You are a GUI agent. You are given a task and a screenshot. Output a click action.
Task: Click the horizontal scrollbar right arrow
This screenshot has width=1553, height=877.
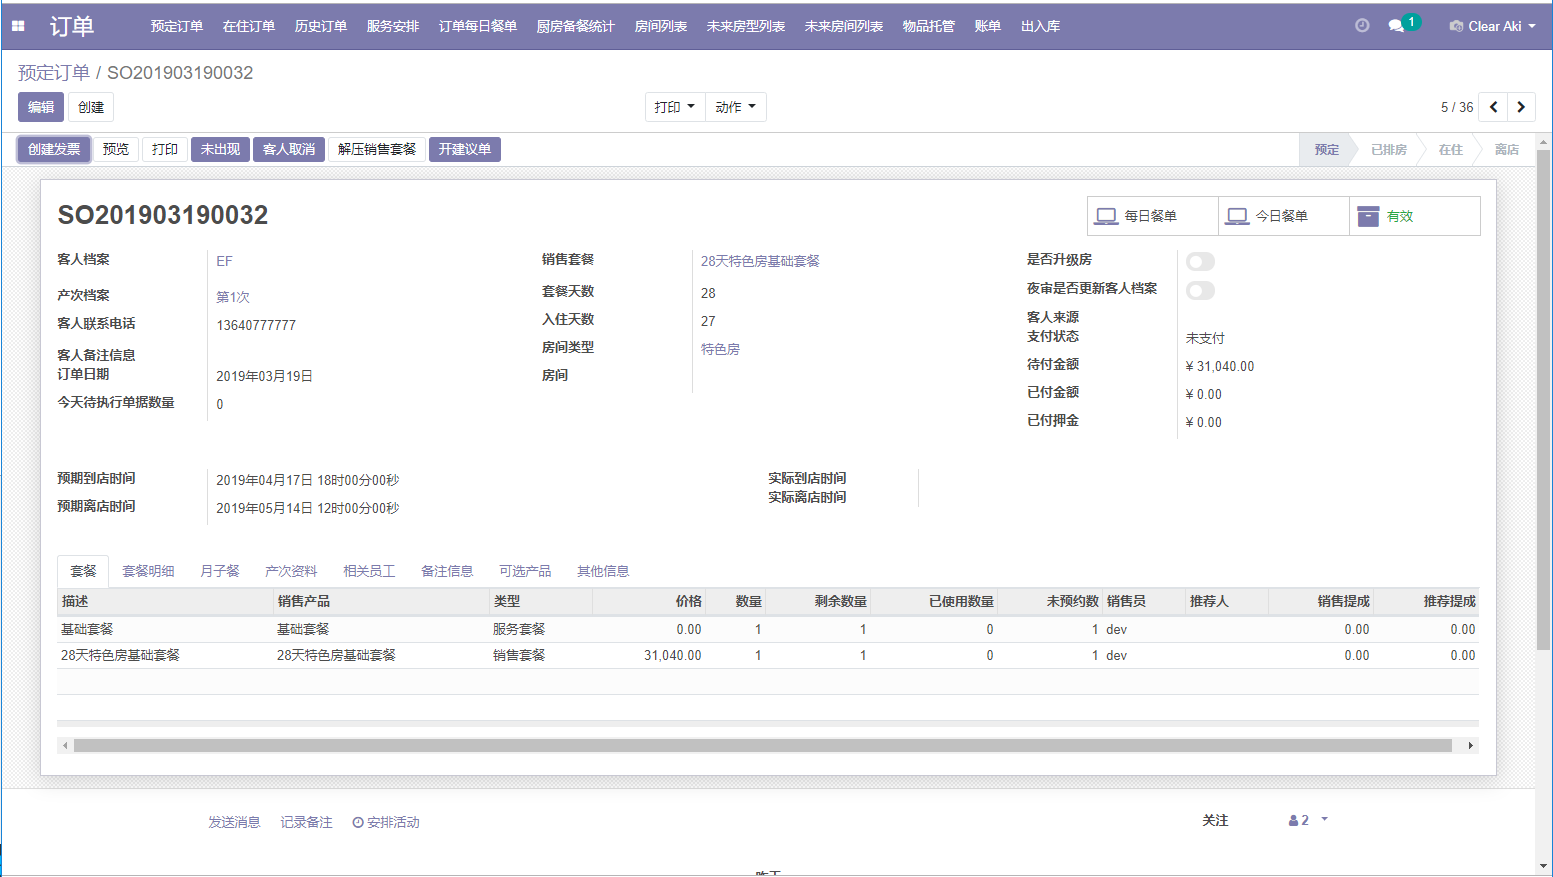pyautogui.click(x=1470, y=745)
